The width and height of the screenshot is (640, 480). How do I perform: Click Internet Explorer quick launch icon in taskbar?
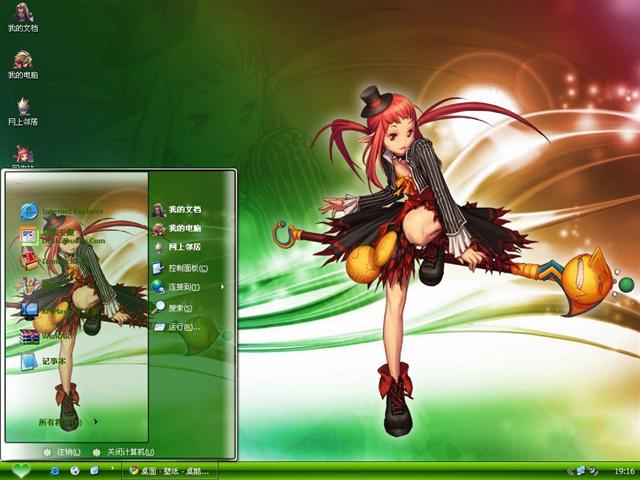coord(55,470)
